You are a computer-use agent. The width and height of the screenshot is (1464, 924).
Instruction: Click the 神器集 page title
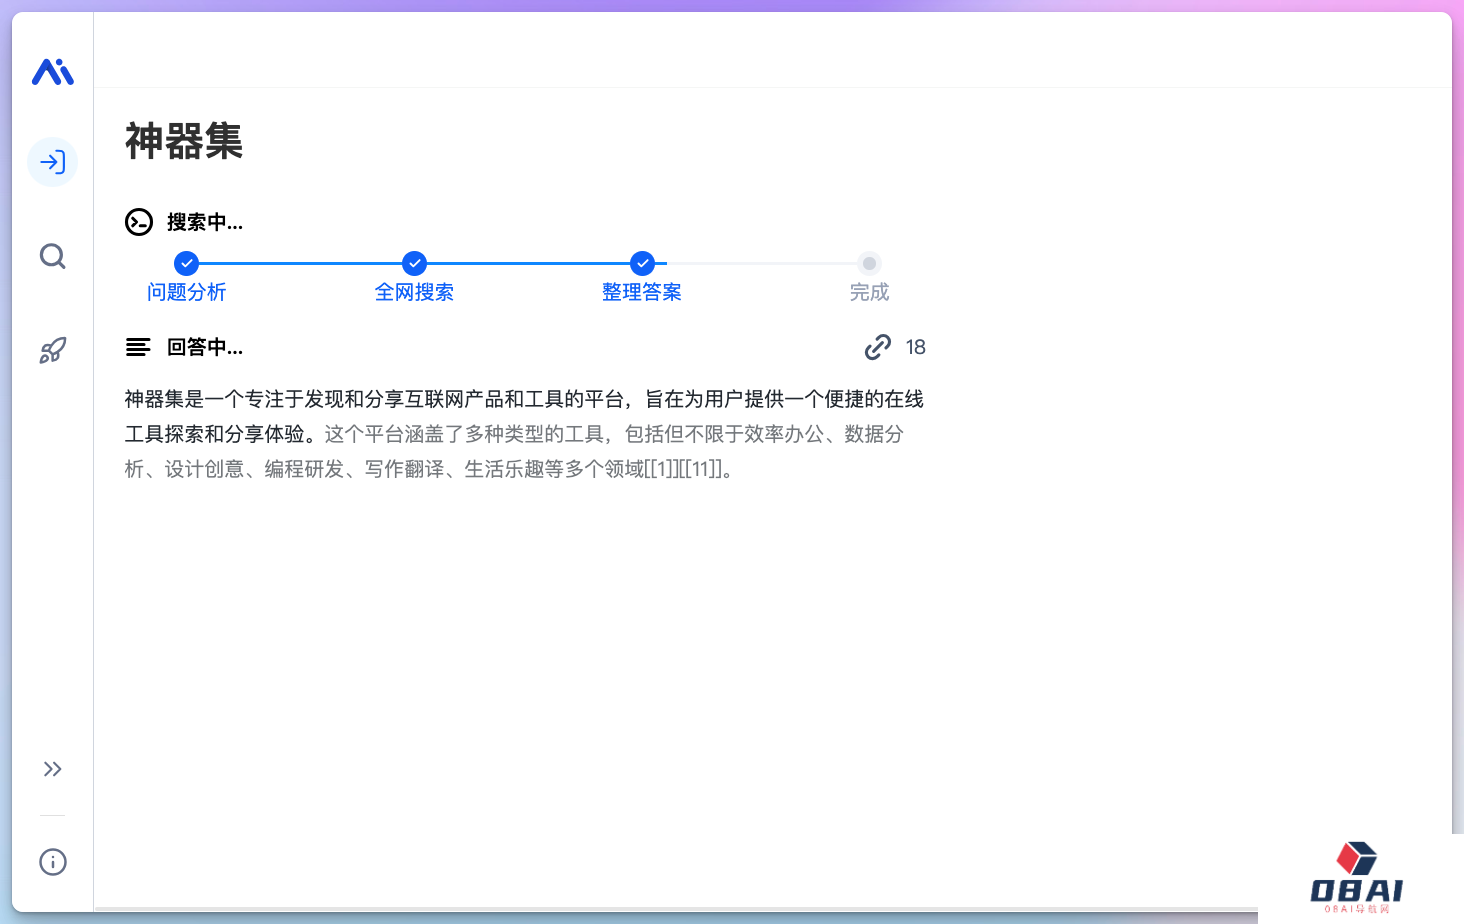pyautogui.click(x=184, y=141)
